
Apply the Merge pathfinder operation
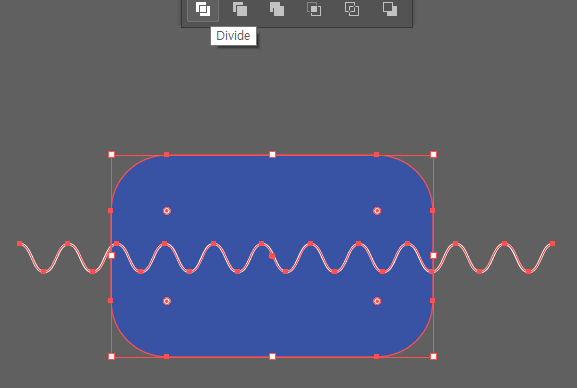pos(277,9)
